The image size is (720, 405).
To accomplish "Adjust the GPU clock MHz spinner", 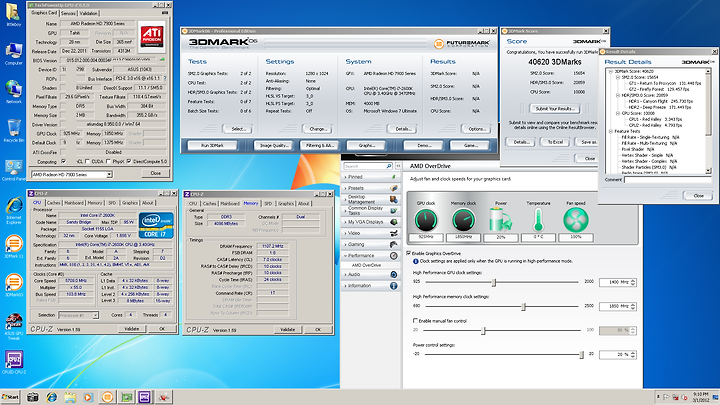I will (633, 282).
